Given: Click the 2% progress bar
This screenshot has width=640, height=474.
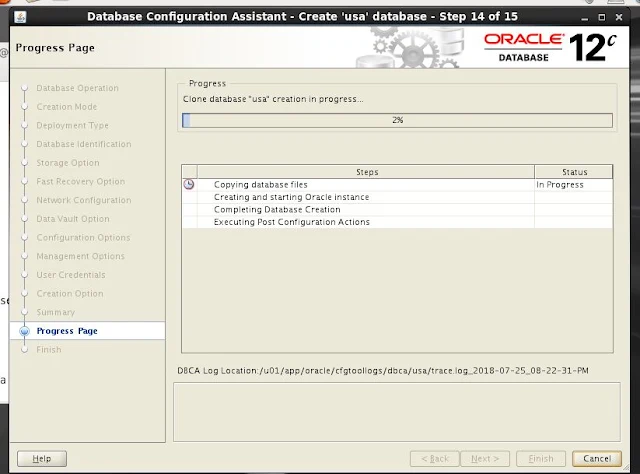Looking at the screenshot, I should pos(397,120).
